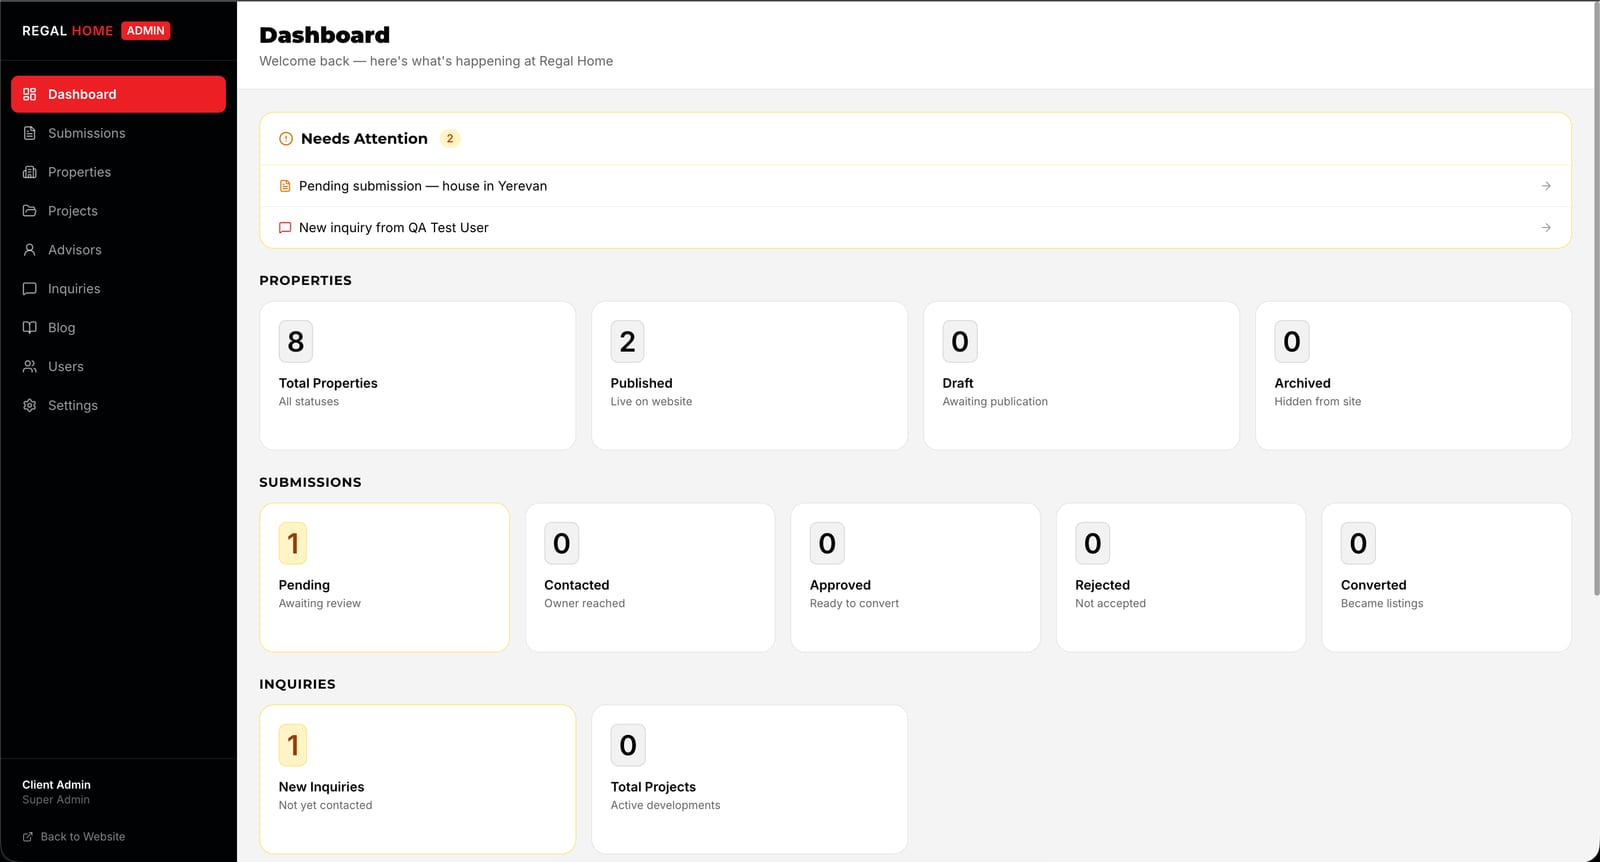Click the ADMIN badge
Viewport: 1600px width, 862px height.
coord(146,31)
